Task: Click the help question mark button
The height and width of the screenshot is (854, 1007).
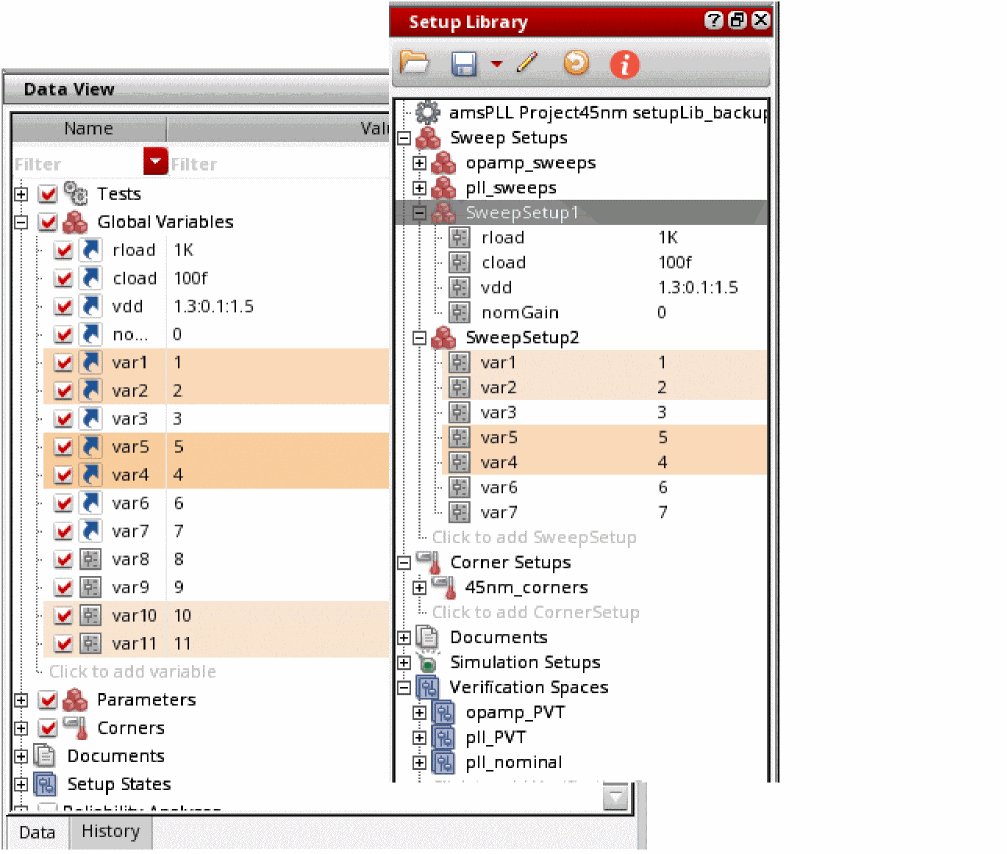Action: (x=713, y=21)
